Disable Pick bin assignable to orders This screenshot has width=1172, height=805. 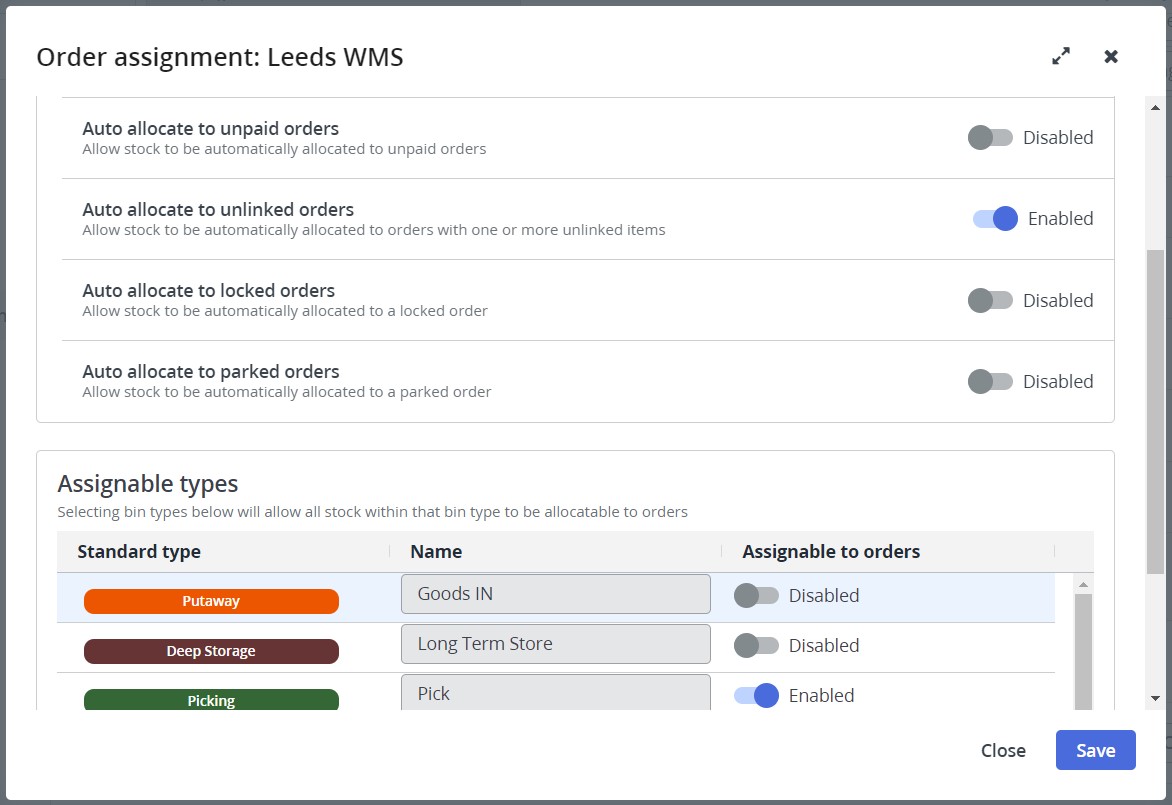(x=756, y=696)
